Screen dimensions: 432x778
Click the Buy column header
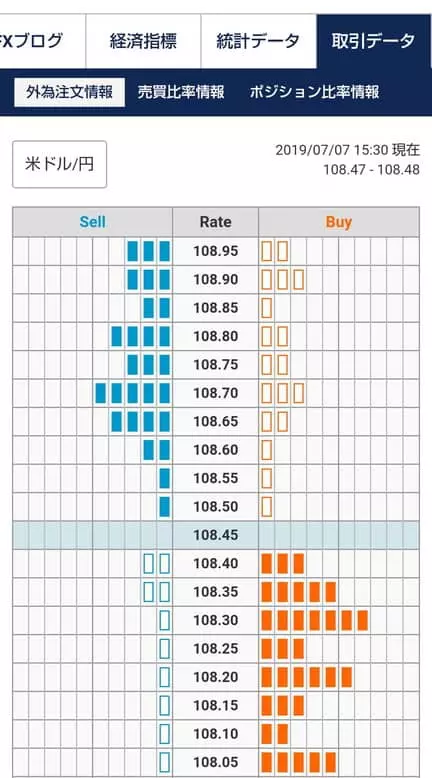pos(339,222)
